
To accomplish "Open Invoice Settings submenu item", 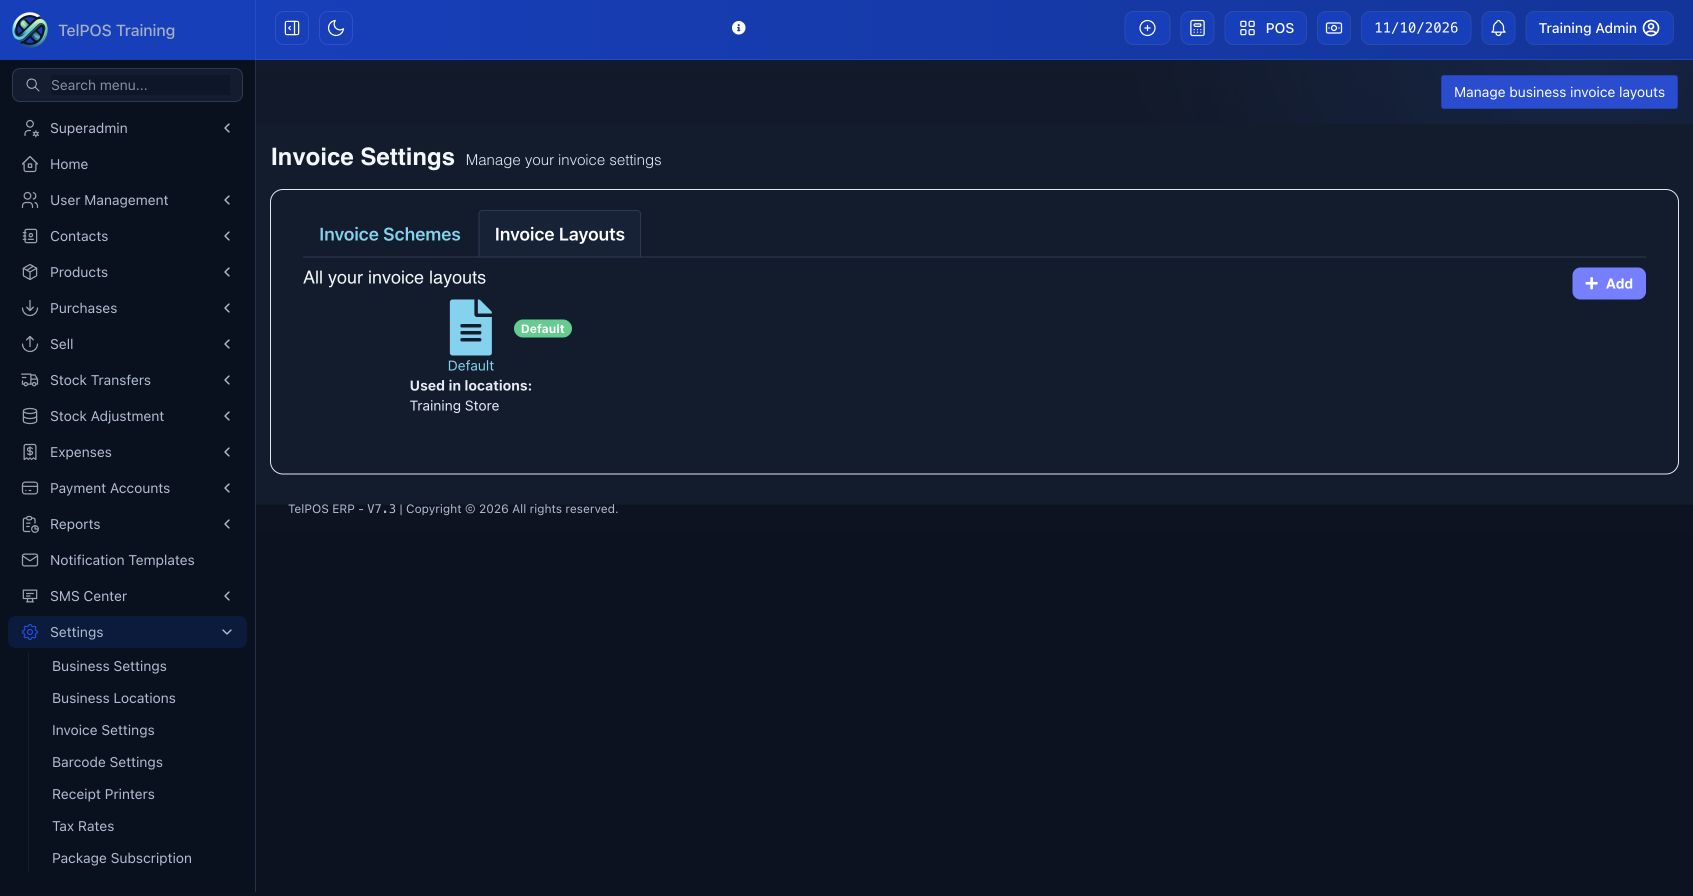I will pyautogui.click(x=103, y=730).
